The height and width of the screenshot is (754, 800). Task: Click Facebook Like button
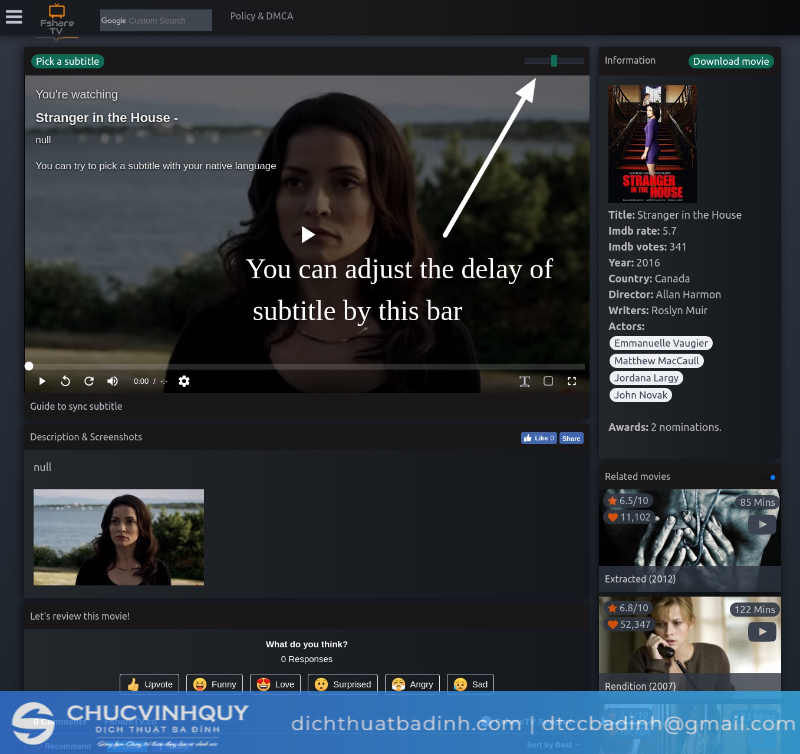tap(539, 438)
